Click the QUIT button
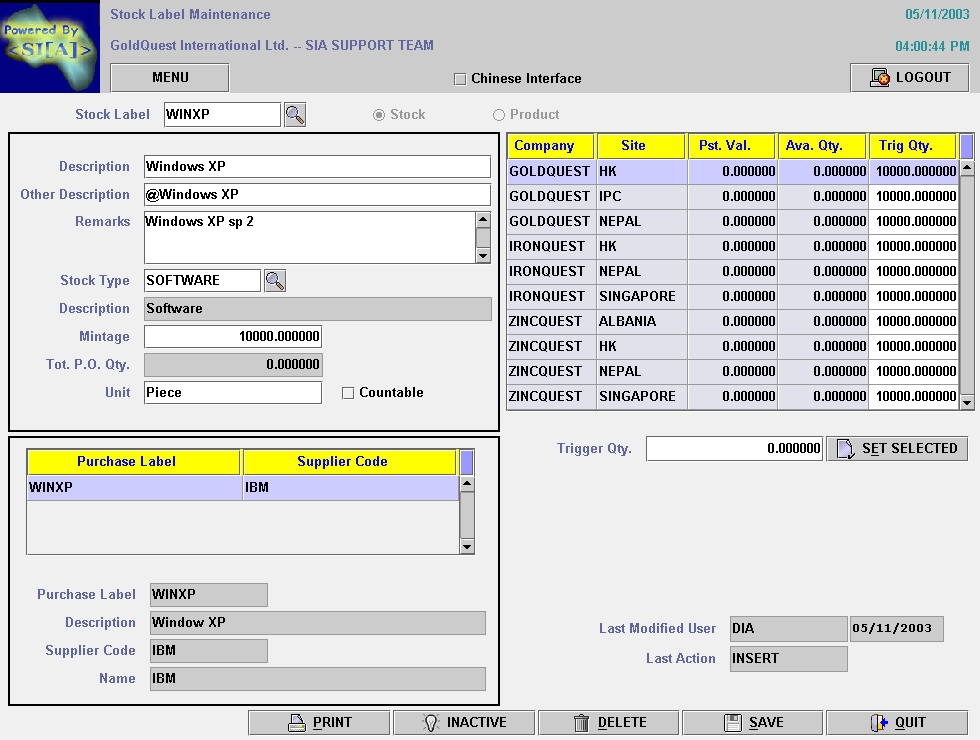The height and width of the screenshot is (740, 980). (x=897, y=722)
